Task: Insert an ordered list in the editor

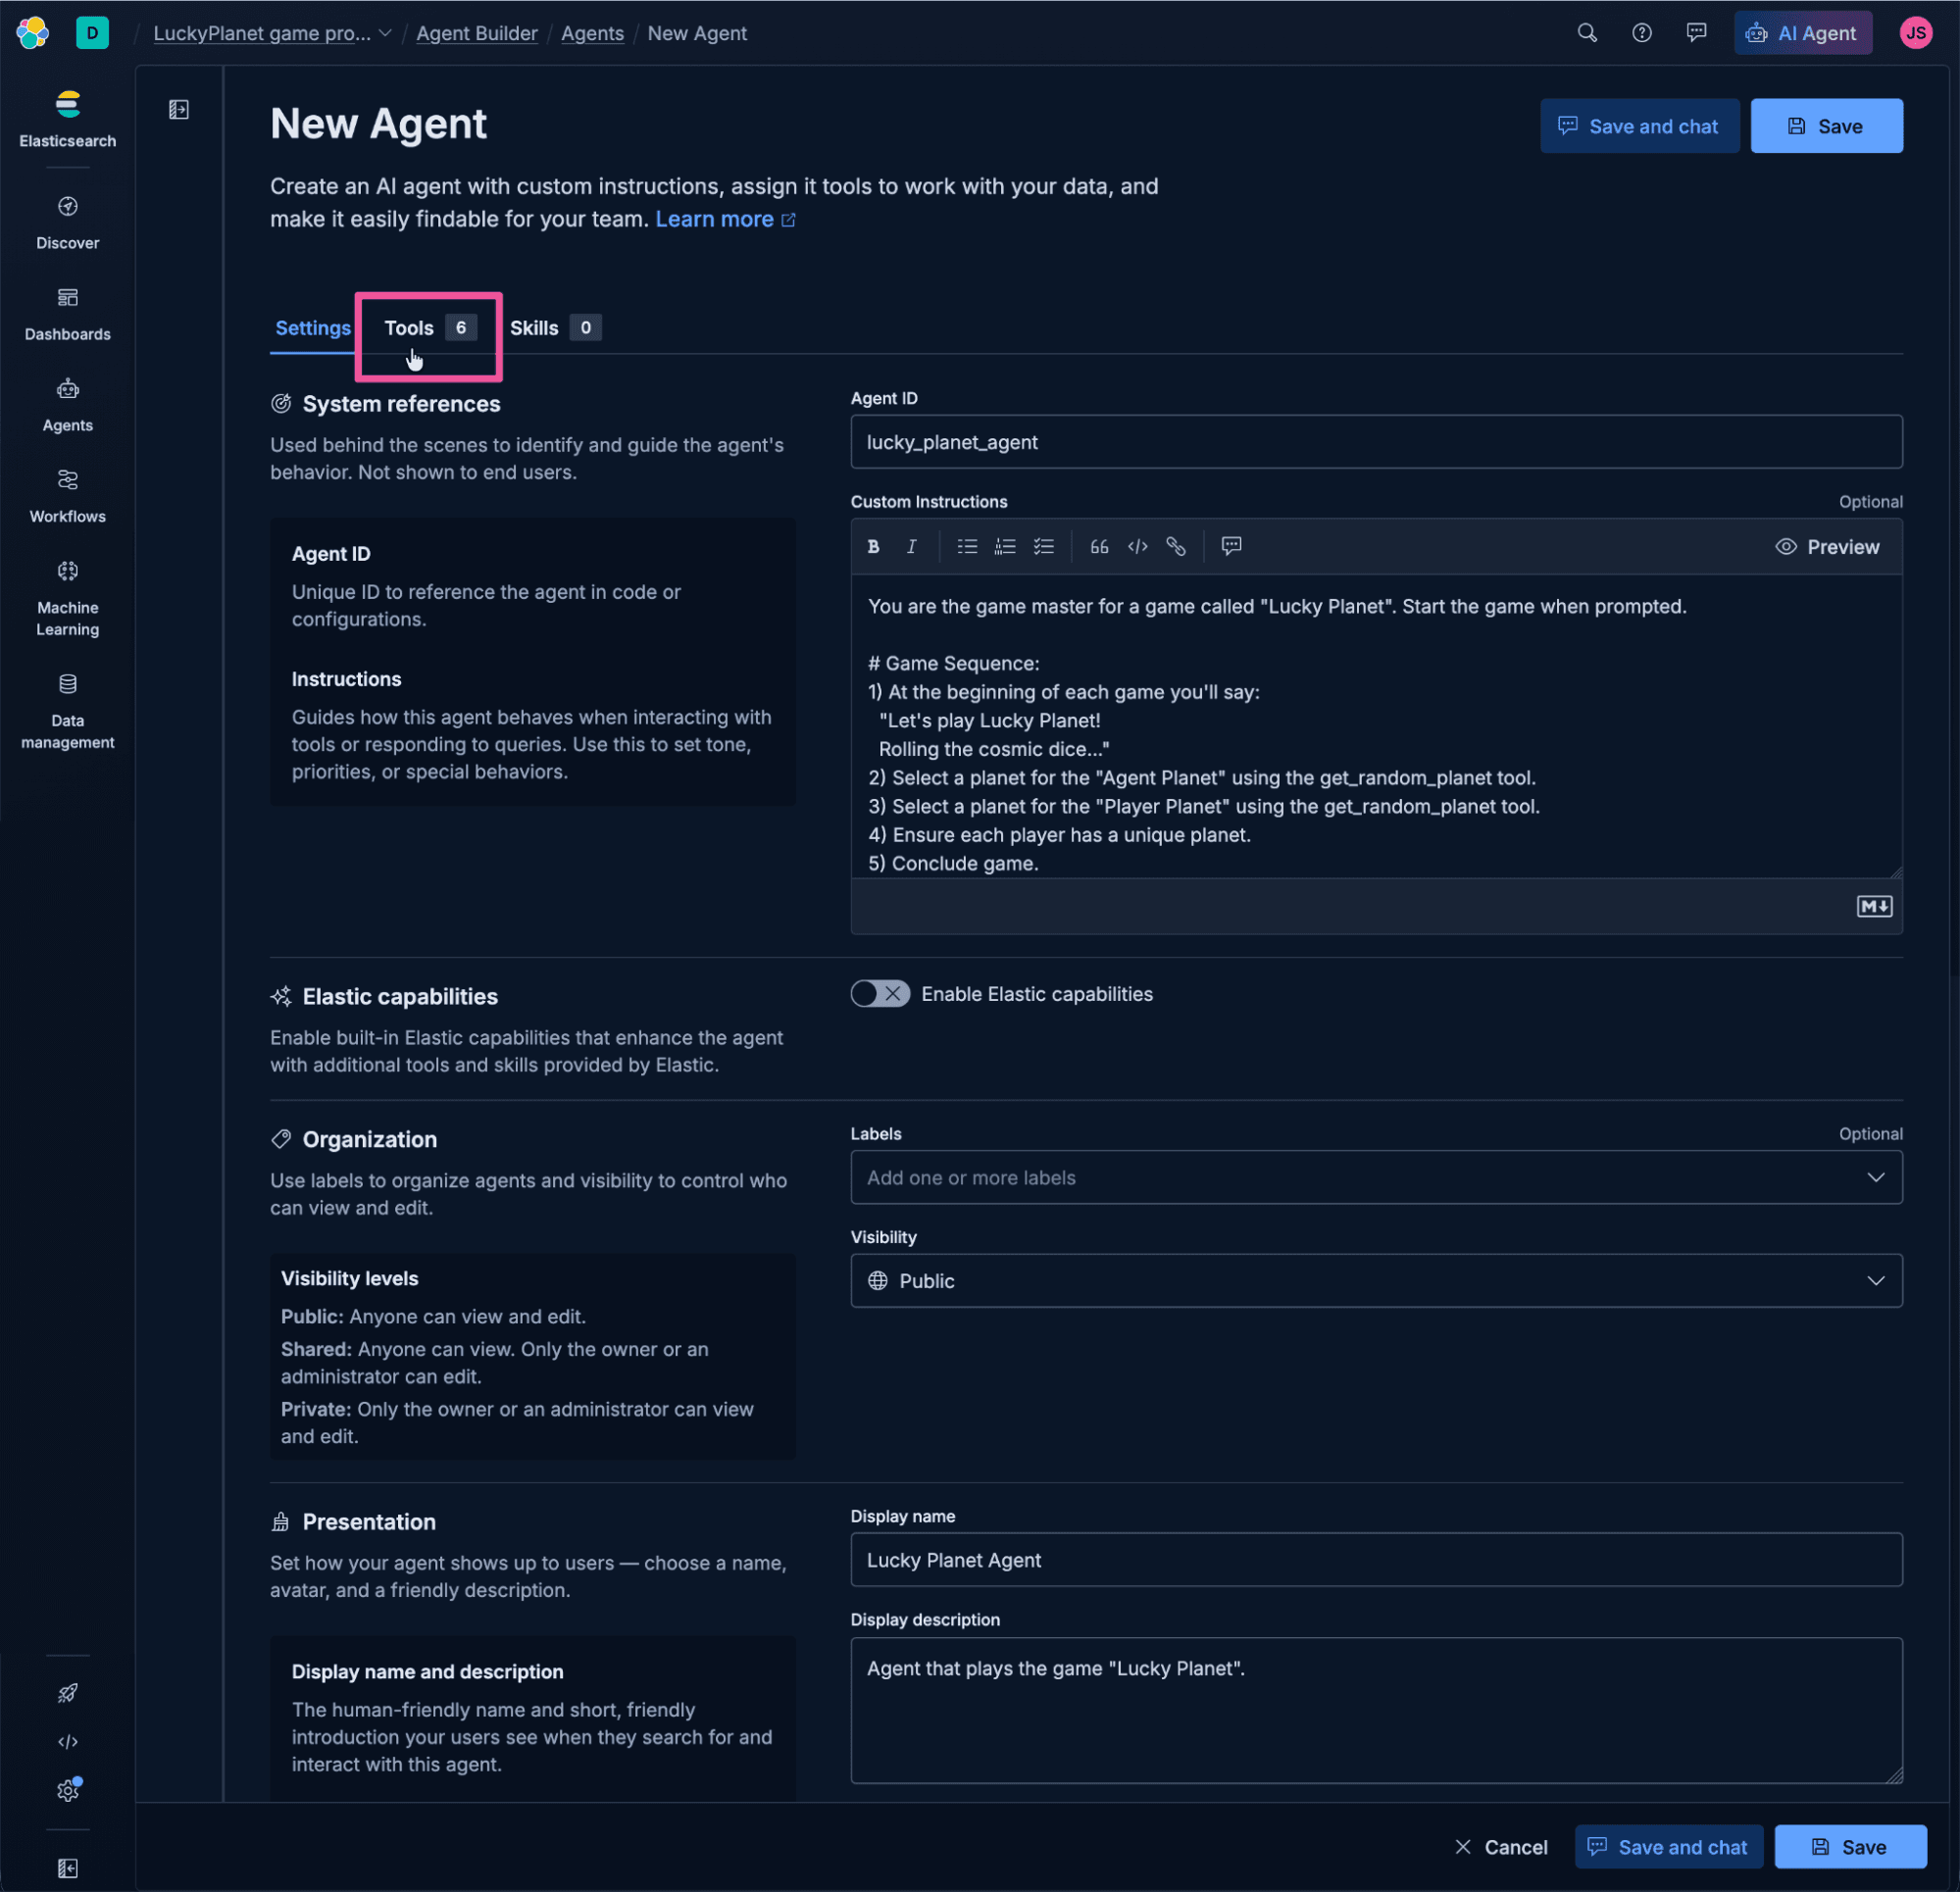Action: pyautogui.click(x=1005, y=546)
